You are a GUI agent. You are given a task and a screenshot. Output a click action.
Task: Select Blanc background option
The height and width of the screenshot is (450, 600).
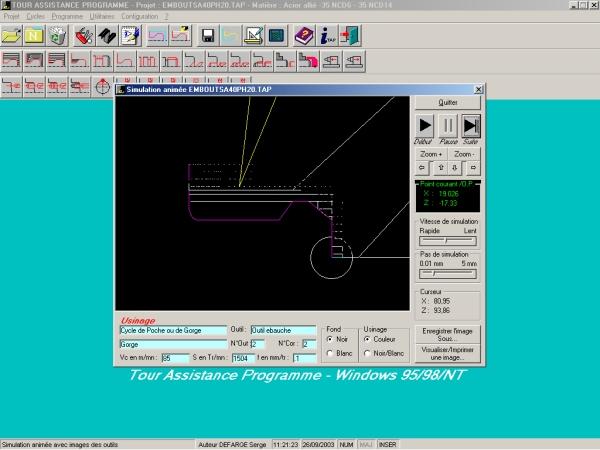[x=331, y=353]
